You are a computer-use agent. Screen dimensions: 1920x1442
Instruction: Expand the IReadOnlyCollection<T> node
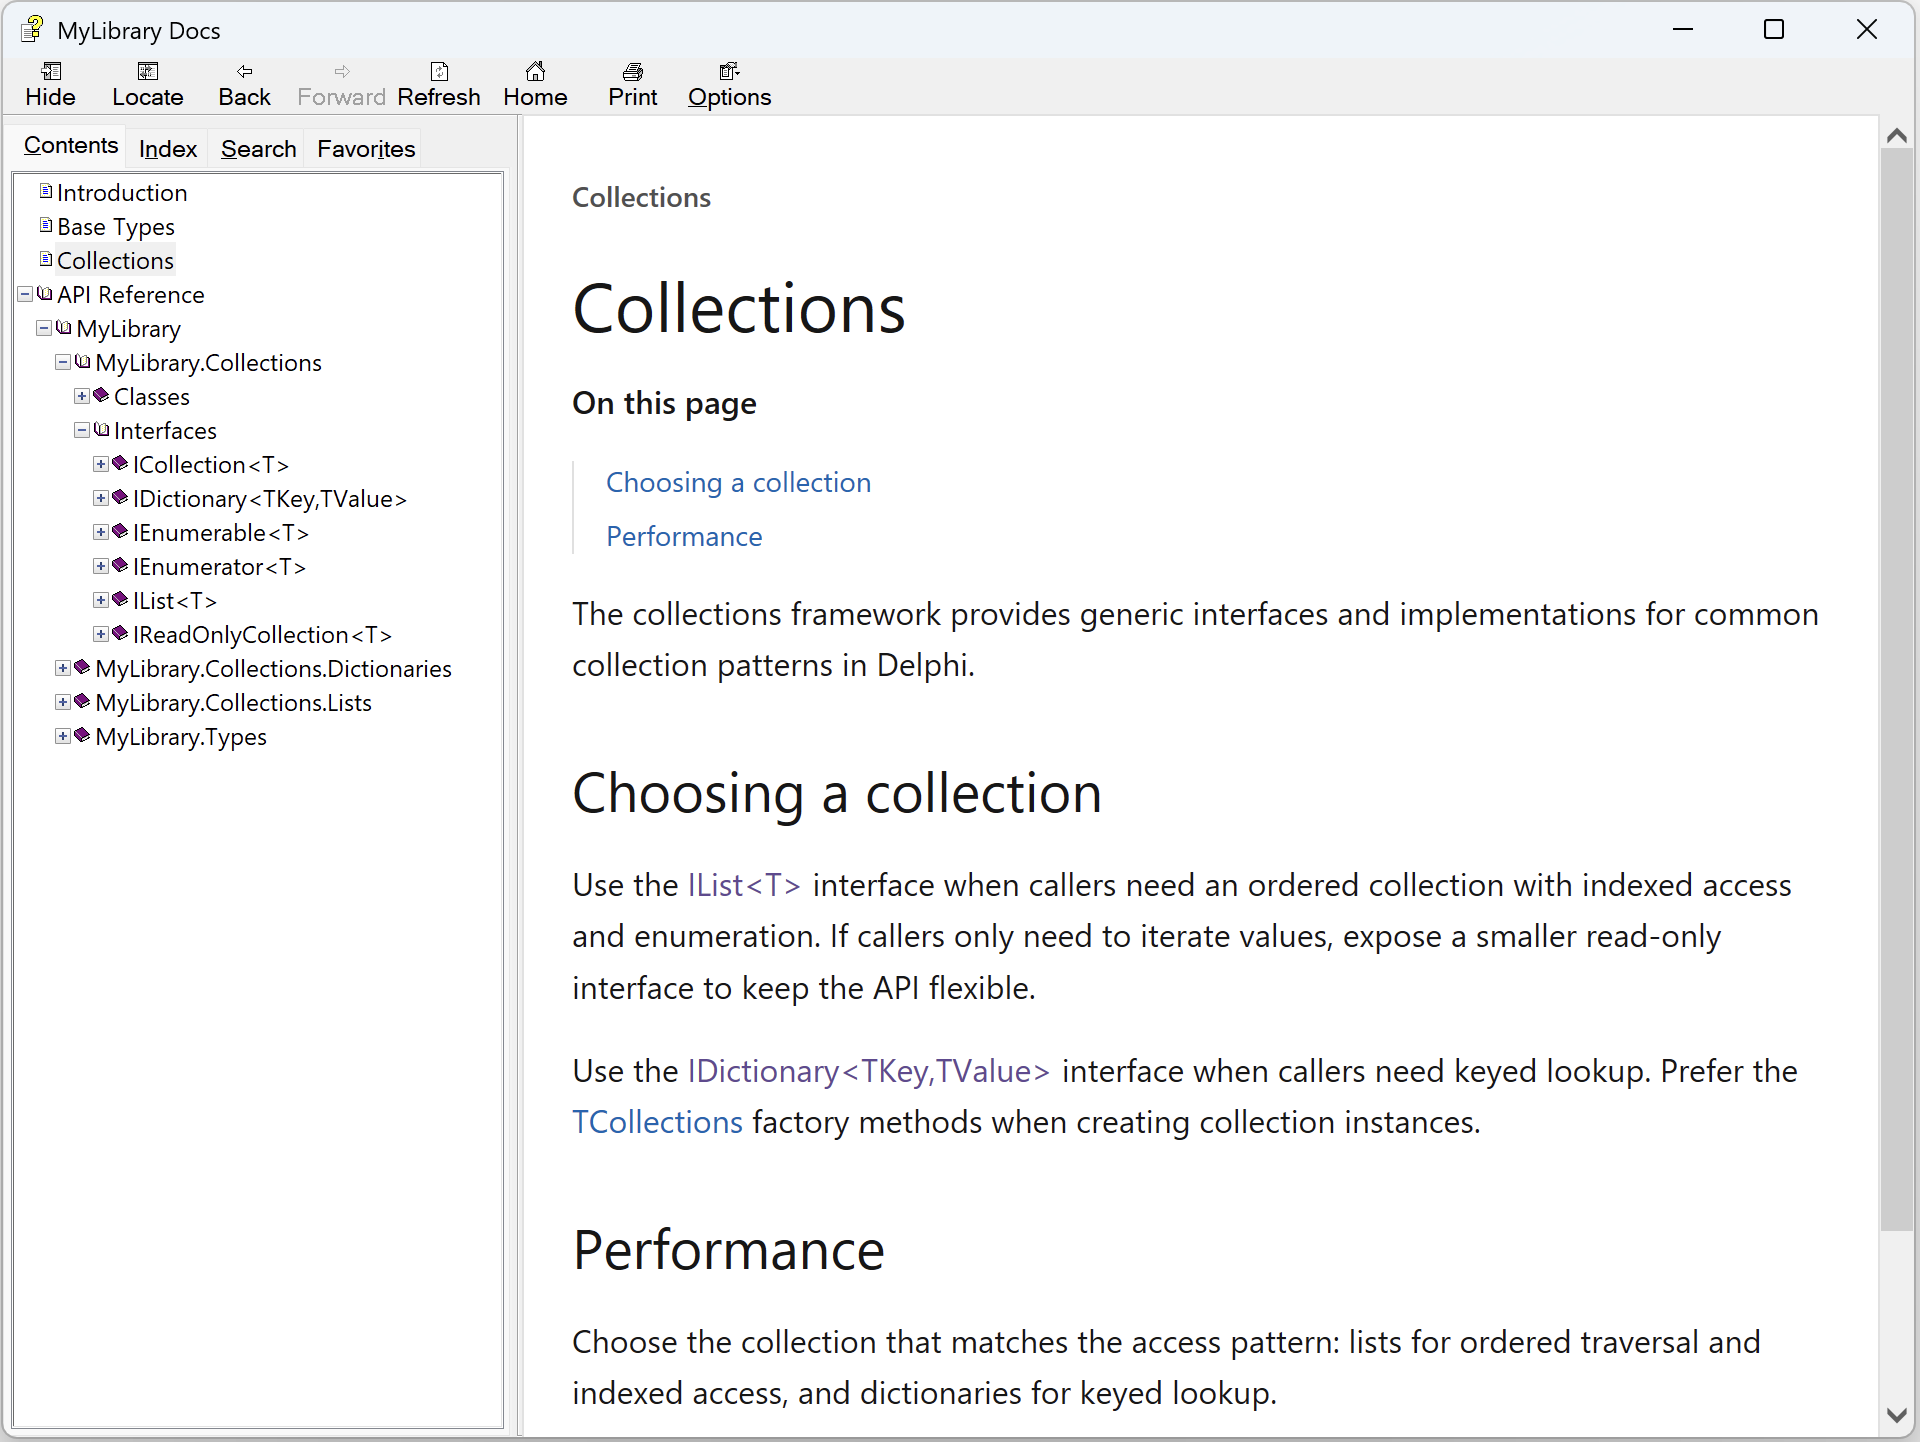(x=101, y=634)
